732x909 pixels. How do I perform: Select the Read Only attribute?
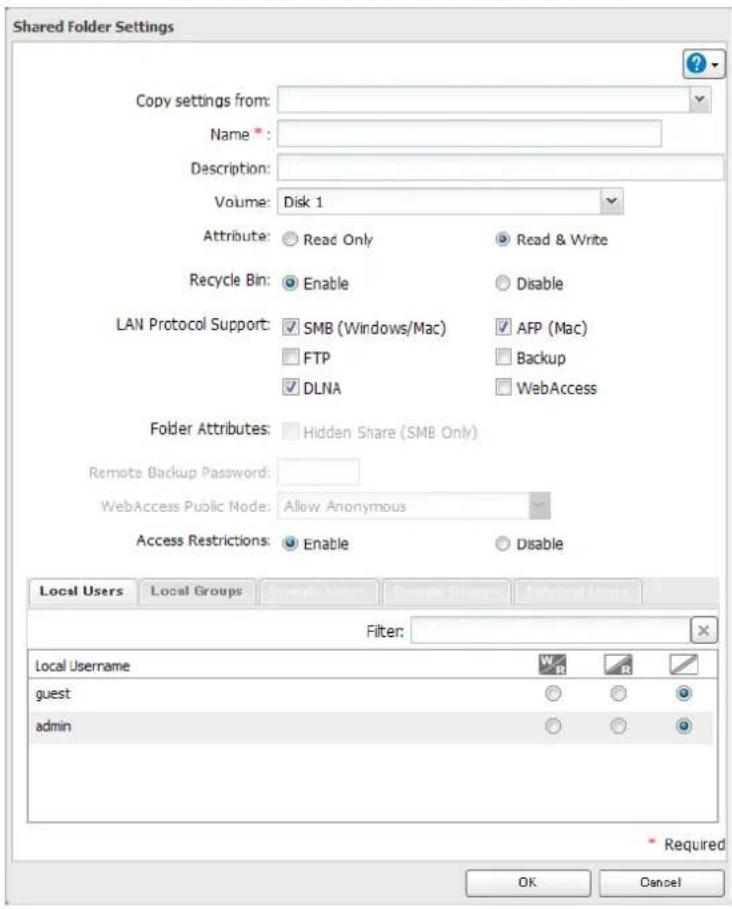coord(290,239)
